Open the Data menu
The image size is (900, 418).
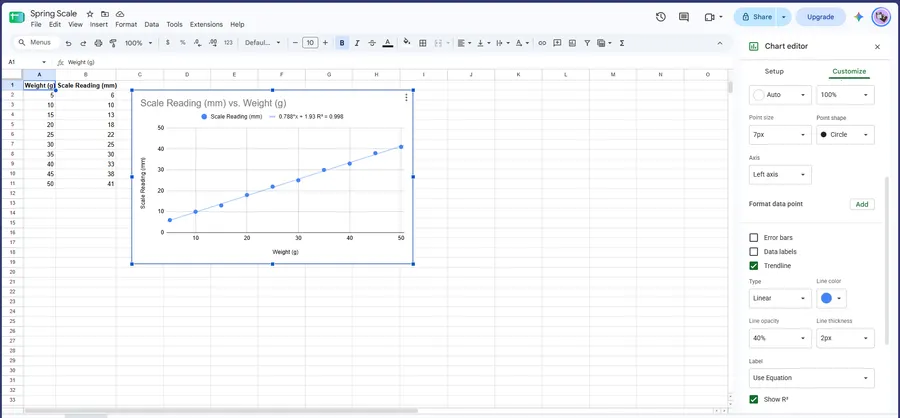pos(152,25)
